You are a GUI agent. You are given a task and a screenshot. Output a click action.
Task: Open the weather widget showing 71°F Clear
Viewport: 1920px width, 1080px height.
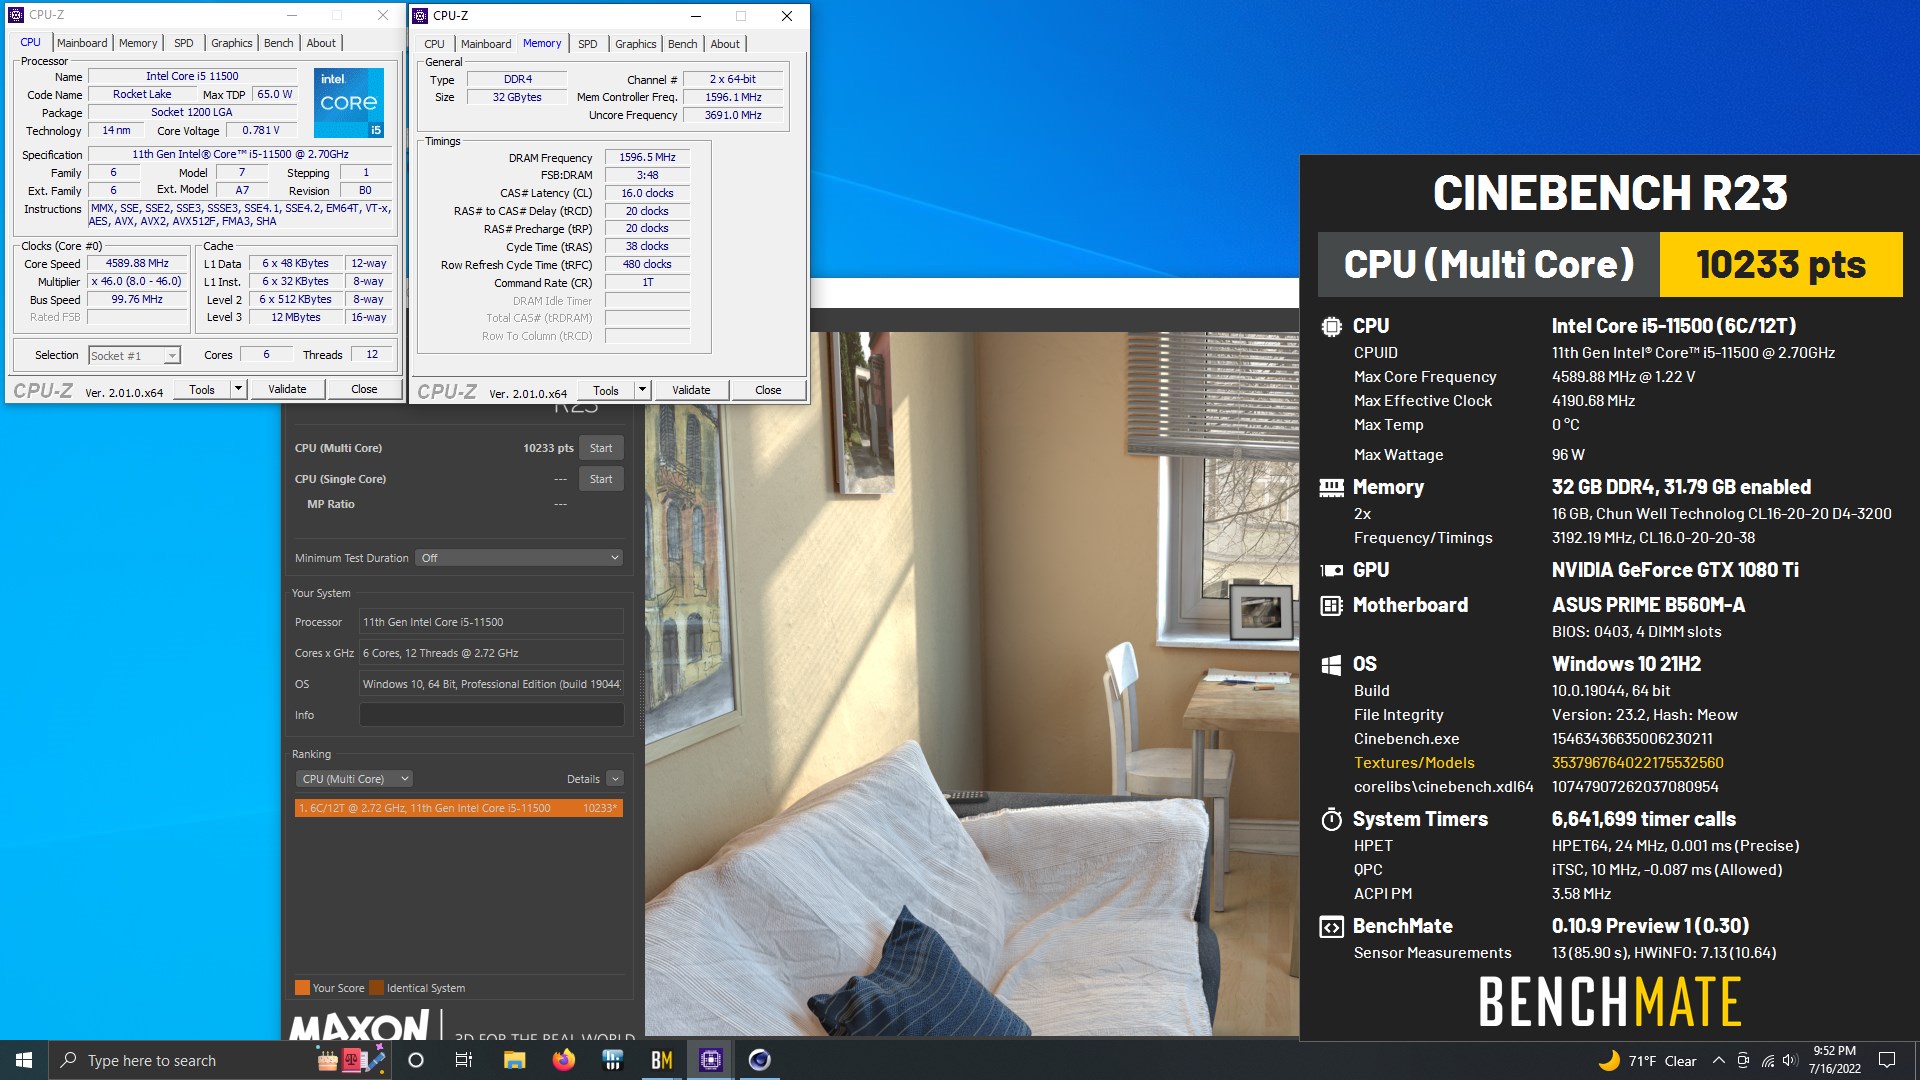(1647, 1061)
